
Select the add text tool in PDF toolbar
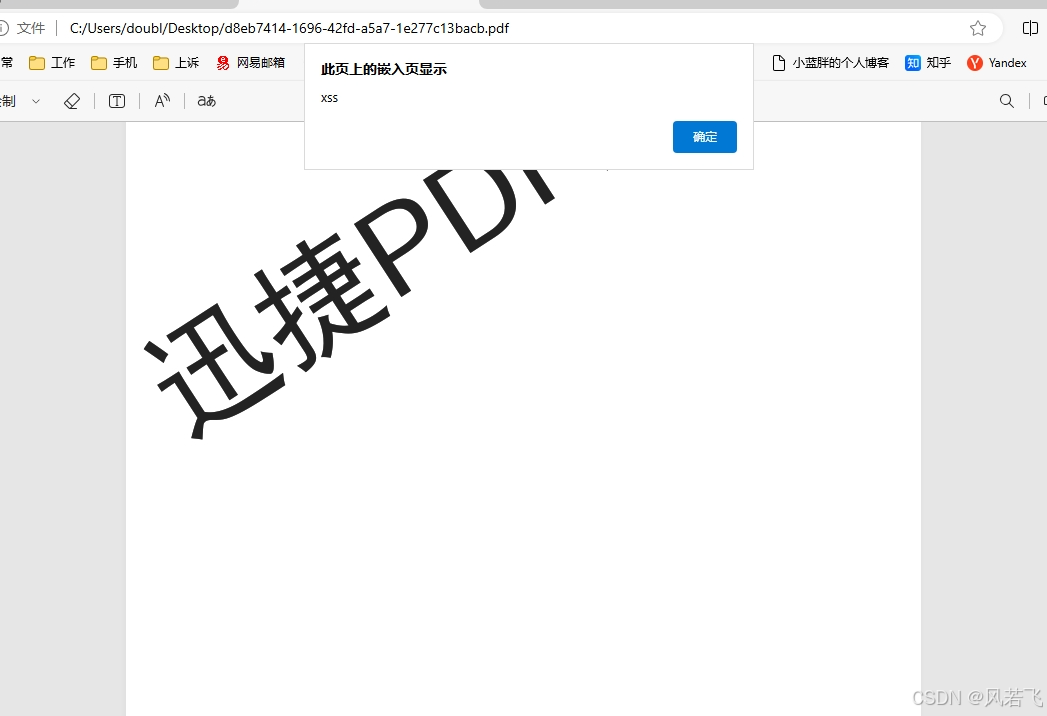(x=117, y=101)
